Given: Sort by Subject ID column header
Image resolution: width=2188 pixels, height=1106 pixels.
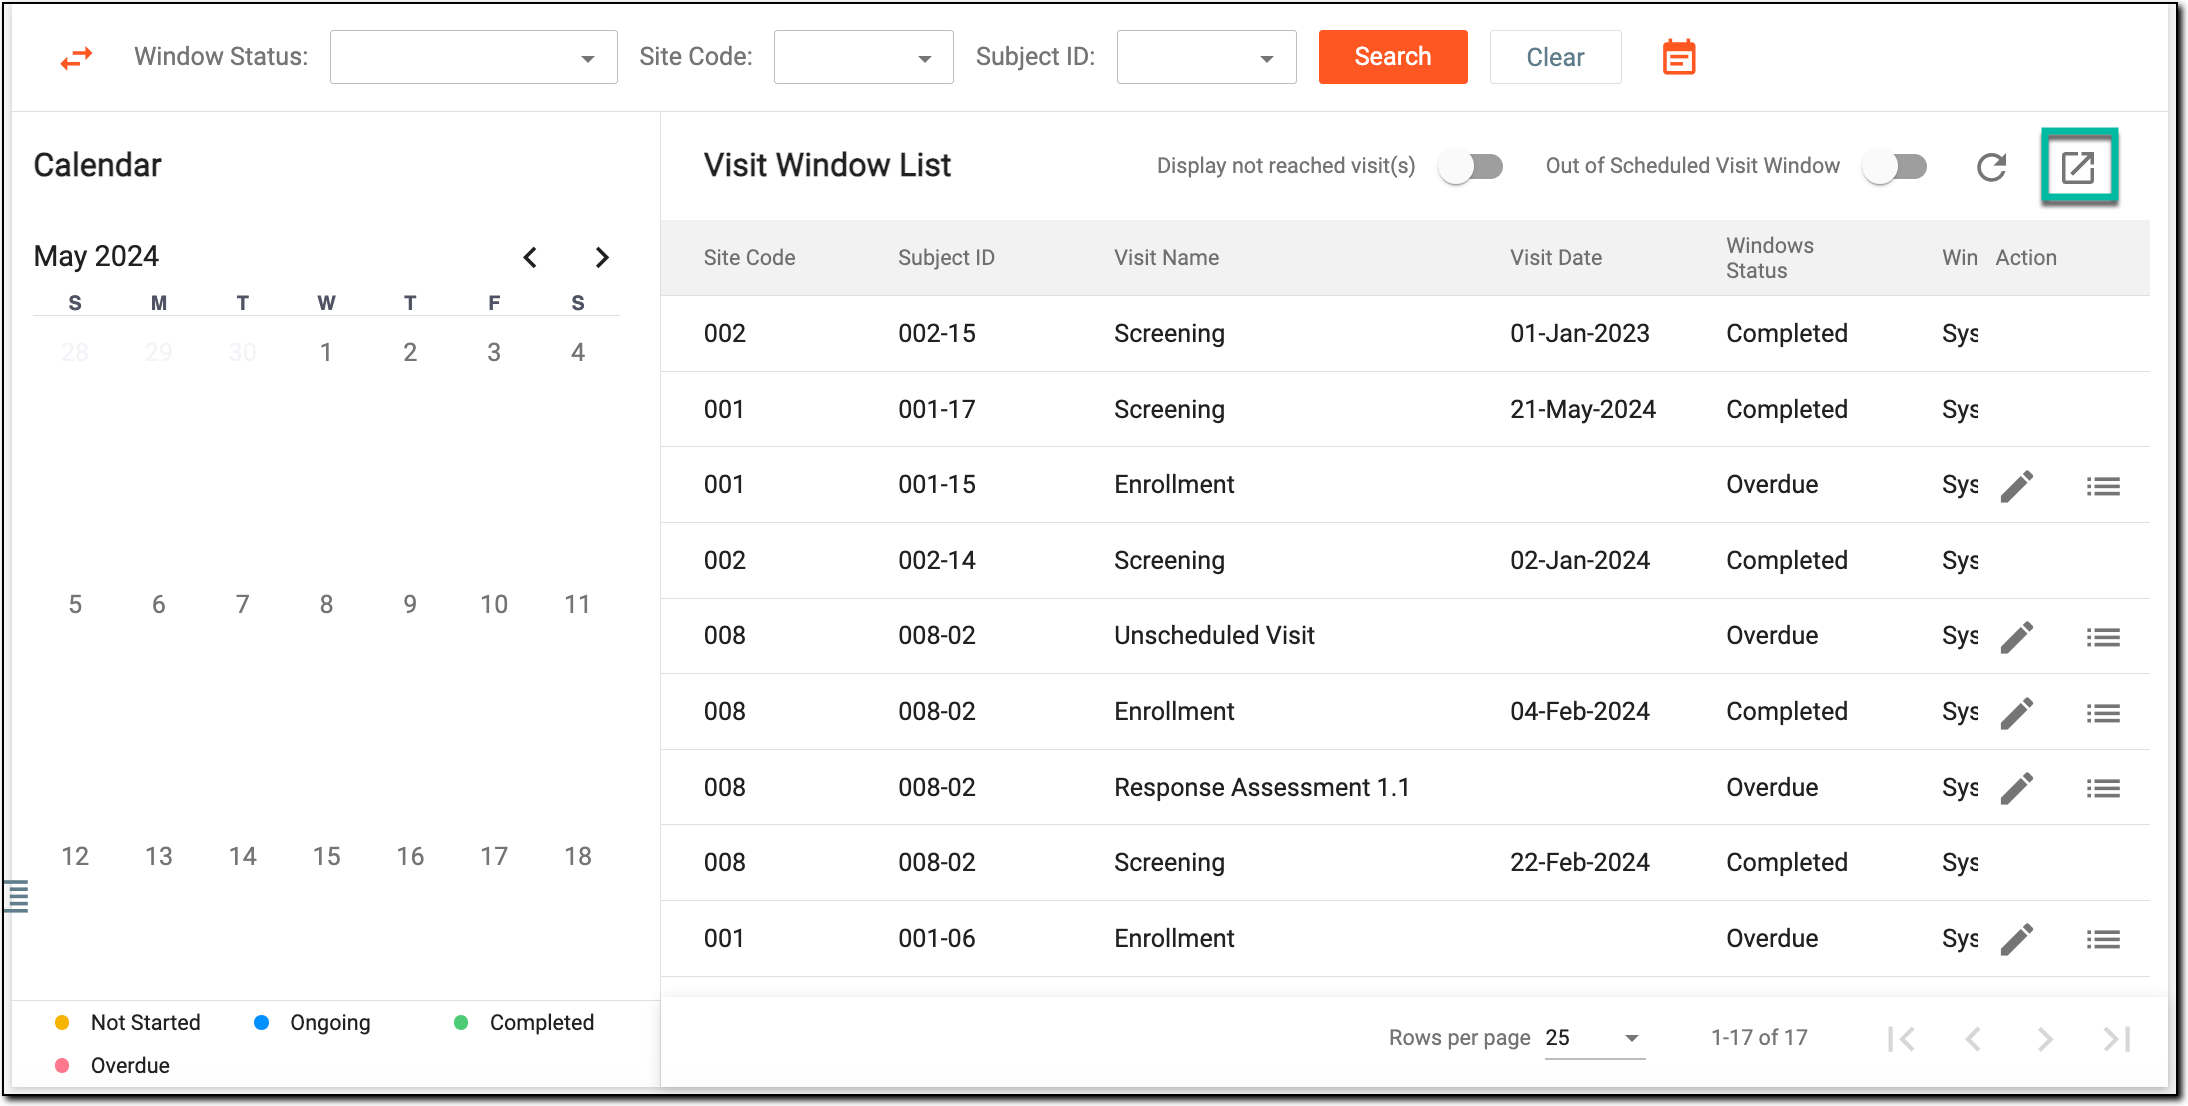Looking at the screenshot, I should pyautogui.click(x=946, y=258).
